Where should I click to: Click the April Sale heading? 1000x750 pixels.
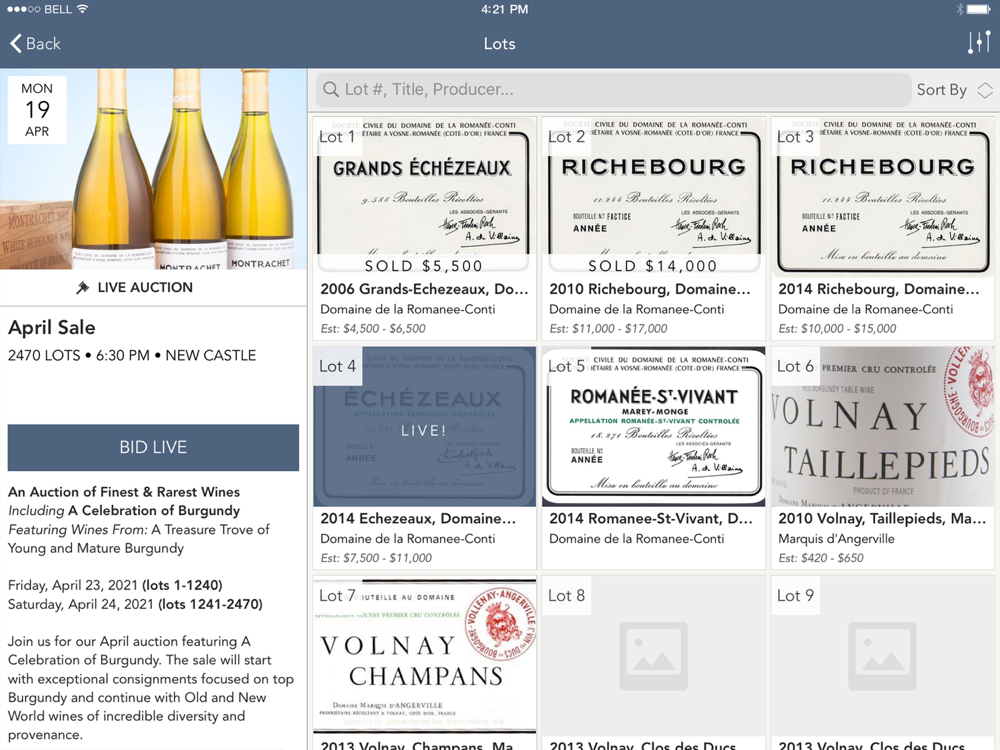point(52,327)
